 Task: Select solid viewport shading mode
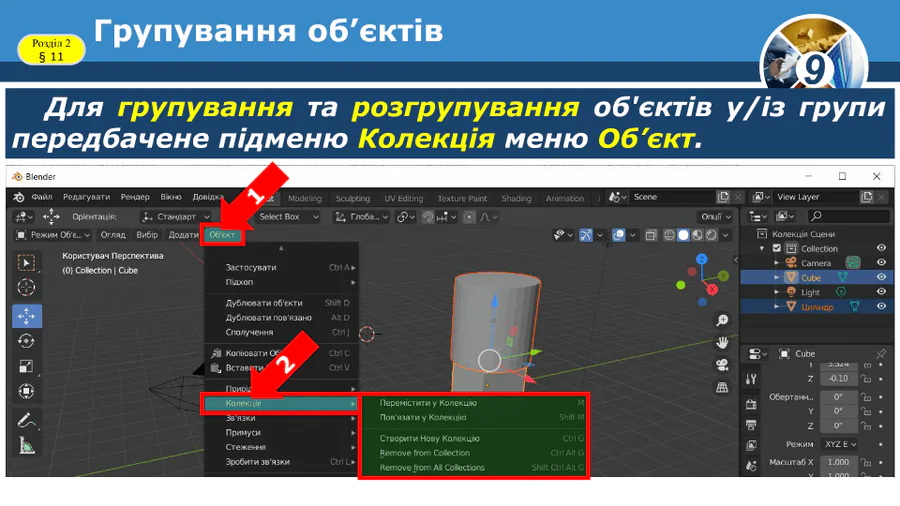tap(684, 236)
